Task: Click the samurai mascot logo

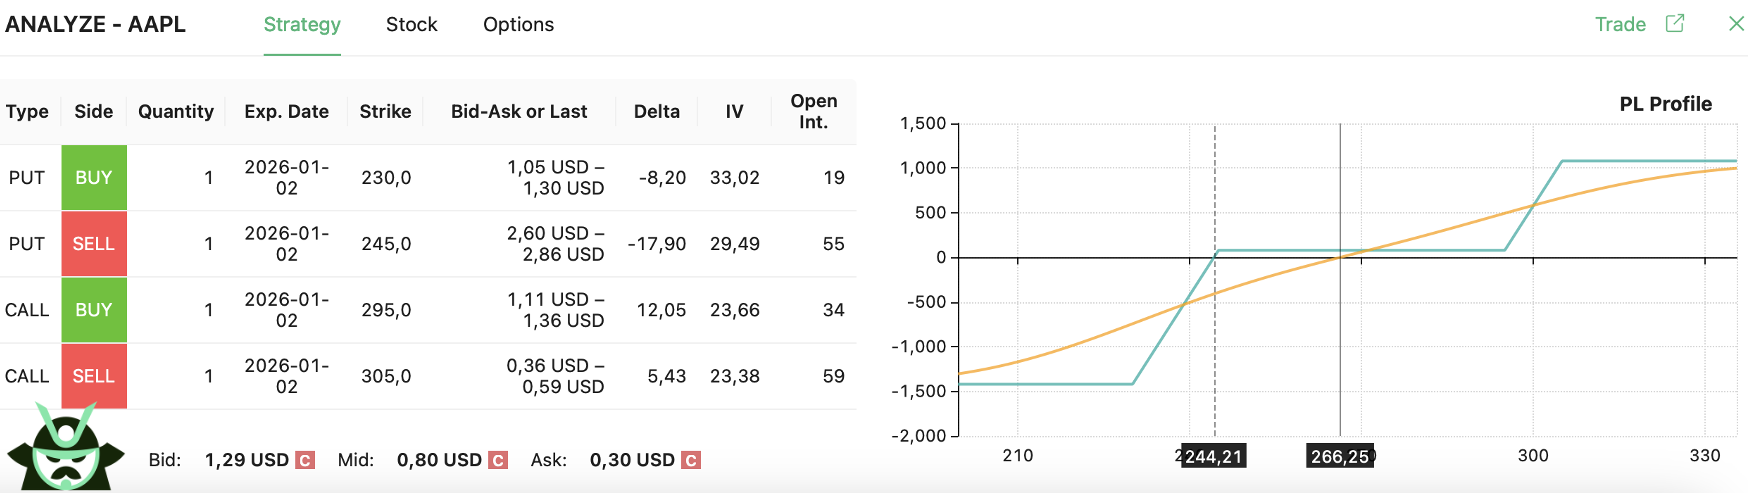Action: pos(66,449)
